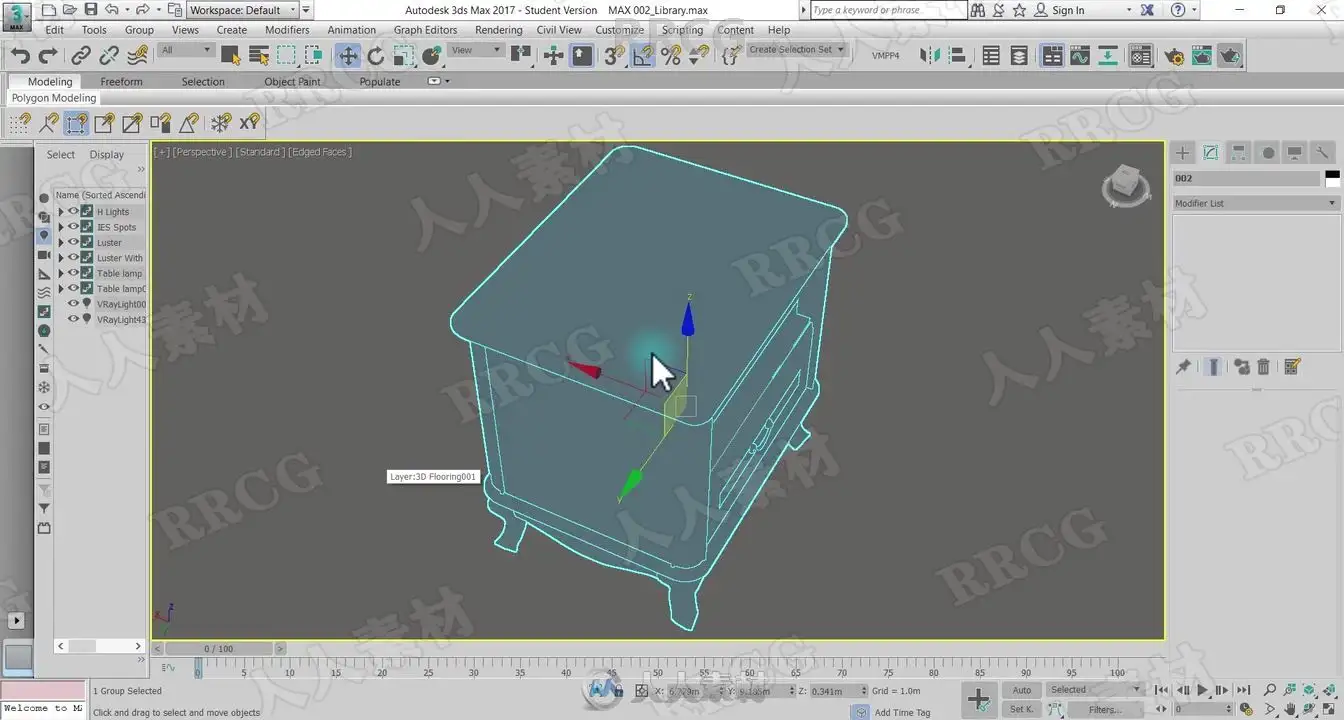Image resolution: width=1344 pixels, height=720 pixels.
Task: Open the selection filter All dropdown
Action: [186, 50]
